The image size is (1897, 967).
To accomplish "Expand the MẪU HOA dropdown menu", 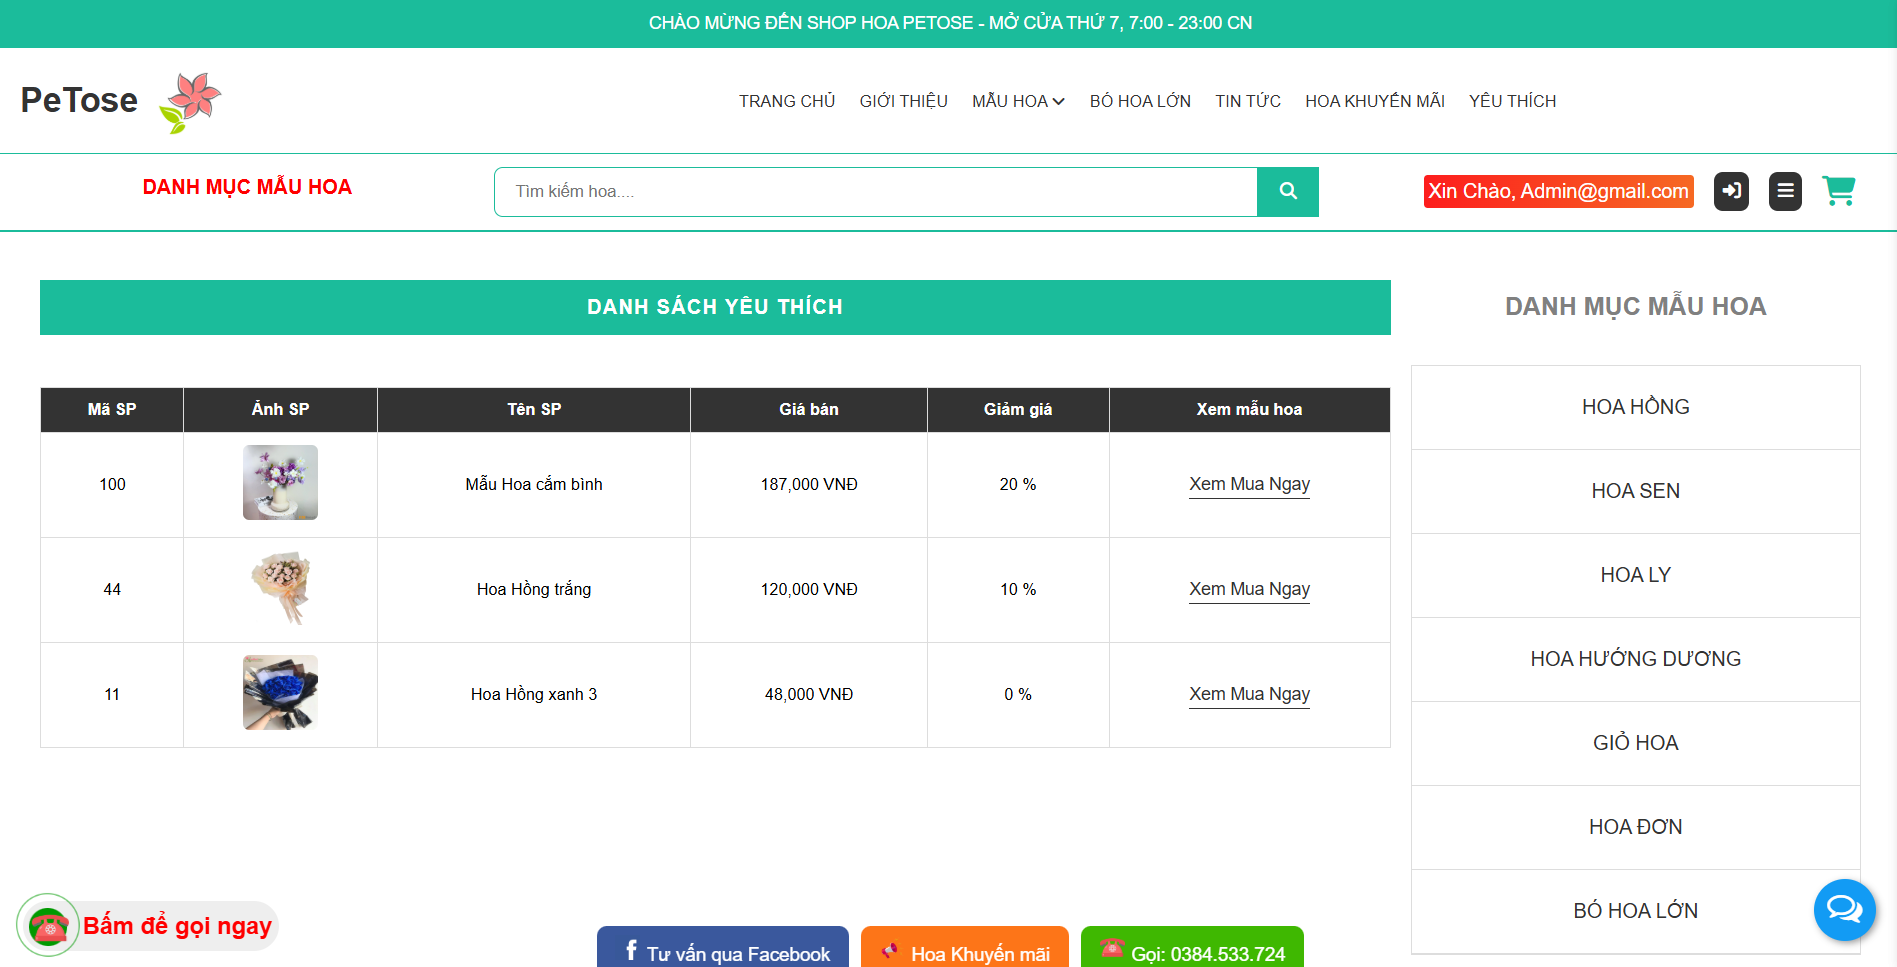I will tap(1018, 101).
